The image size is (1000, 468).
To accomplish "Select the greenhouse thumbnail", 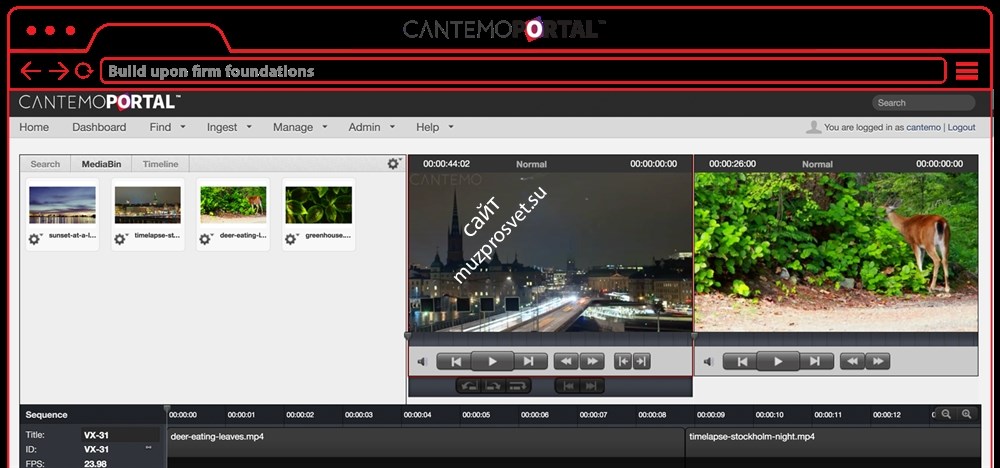I will point(319,205).
